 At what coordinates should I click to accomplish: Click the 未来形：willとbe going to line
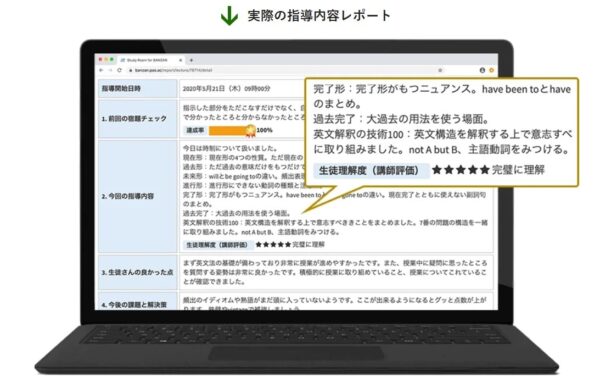point(244,176)
